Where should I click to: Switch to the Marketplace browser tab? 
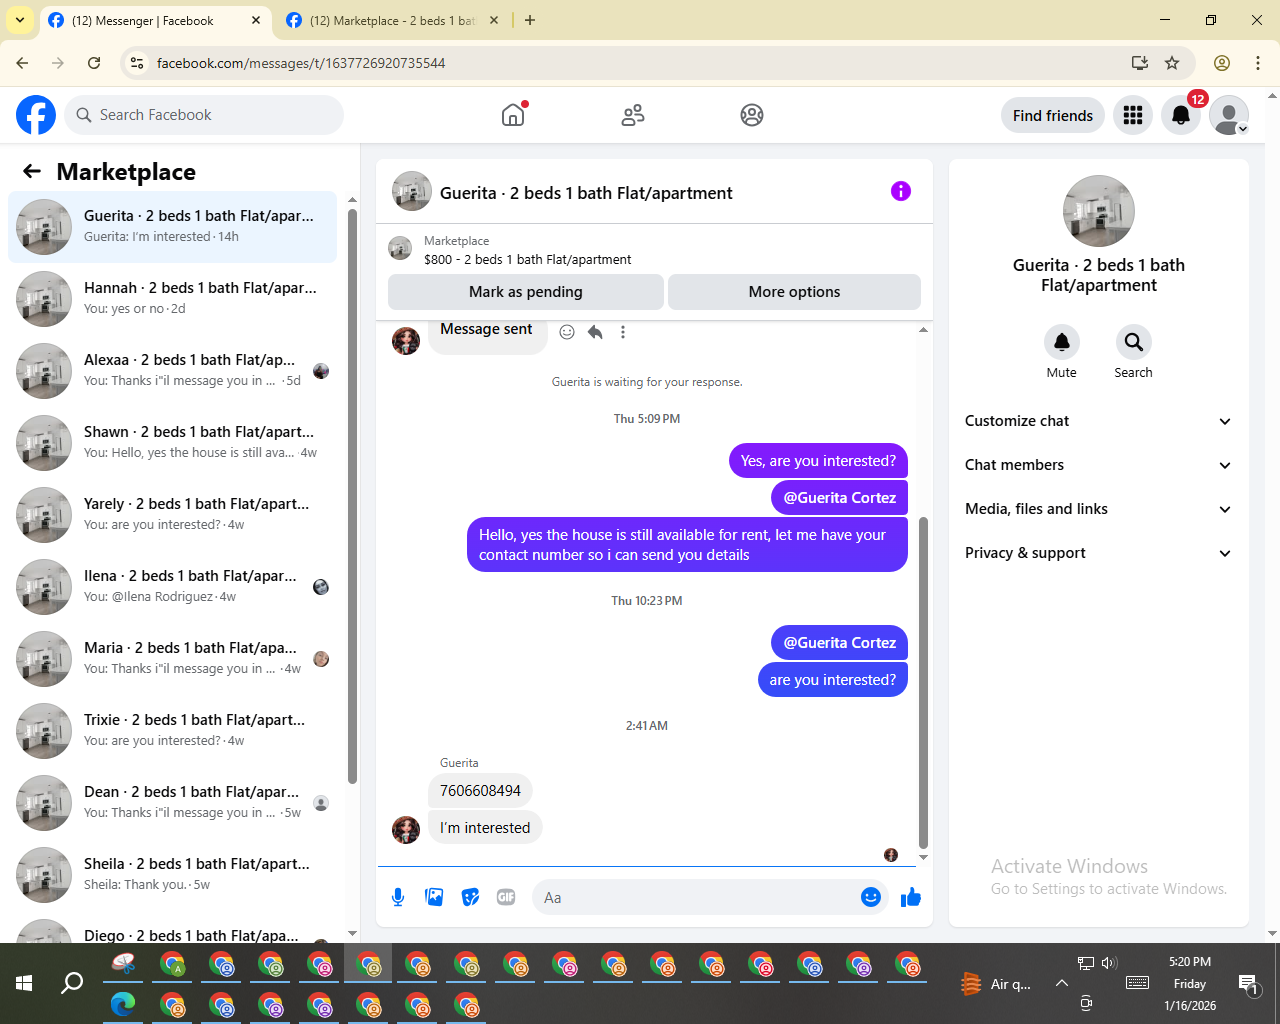(392, 20)
